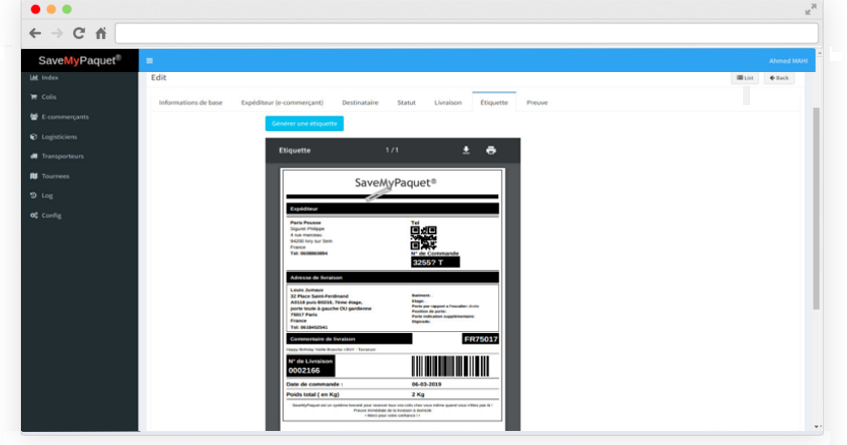This screenshot has width=847, height=445.
Task: Reload the page with the refresh icon
Action: [x=79, y=33]
